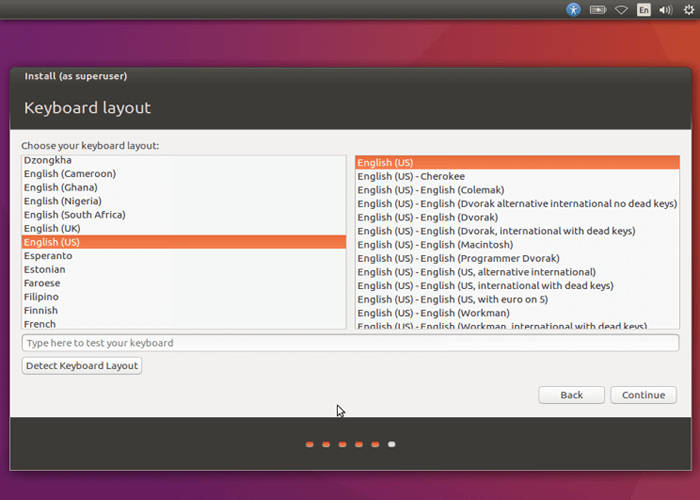700x500 pixels.
Task: Choose English (US, international with dead keys)
Action: (x=517, y=286)
